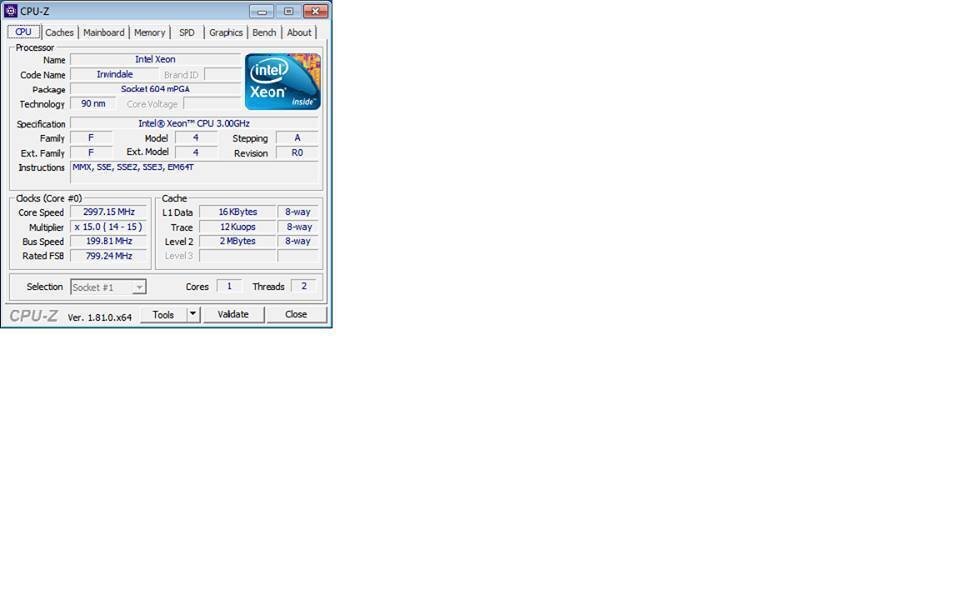Click the empty Core Voltage field
The width and height of the screenshot is (960, 600).
coord(212,103)
